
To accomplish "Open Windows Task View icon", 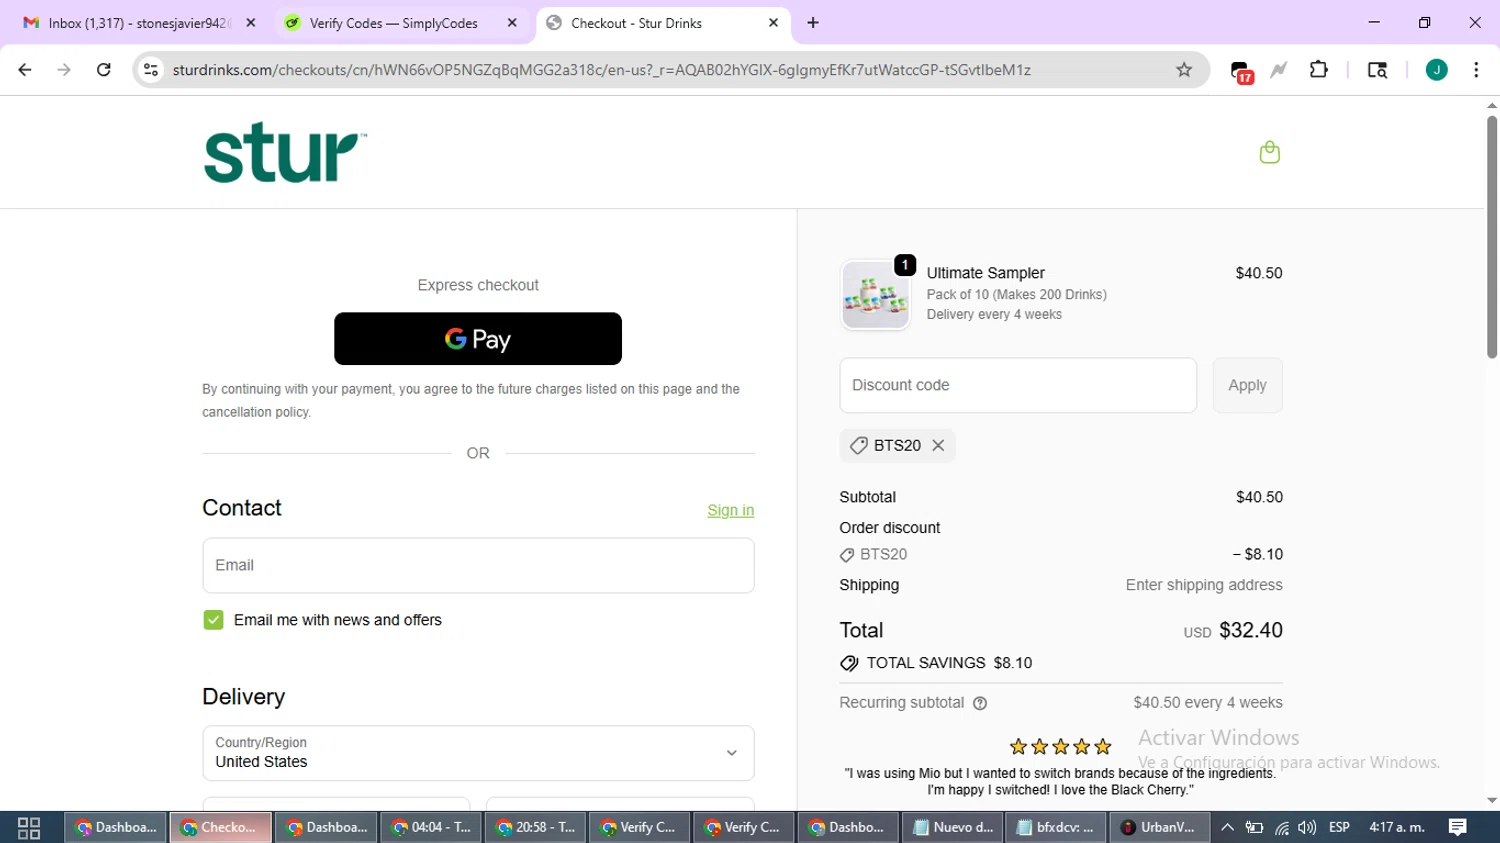I will pyautogui.click(x=29, y=828).
